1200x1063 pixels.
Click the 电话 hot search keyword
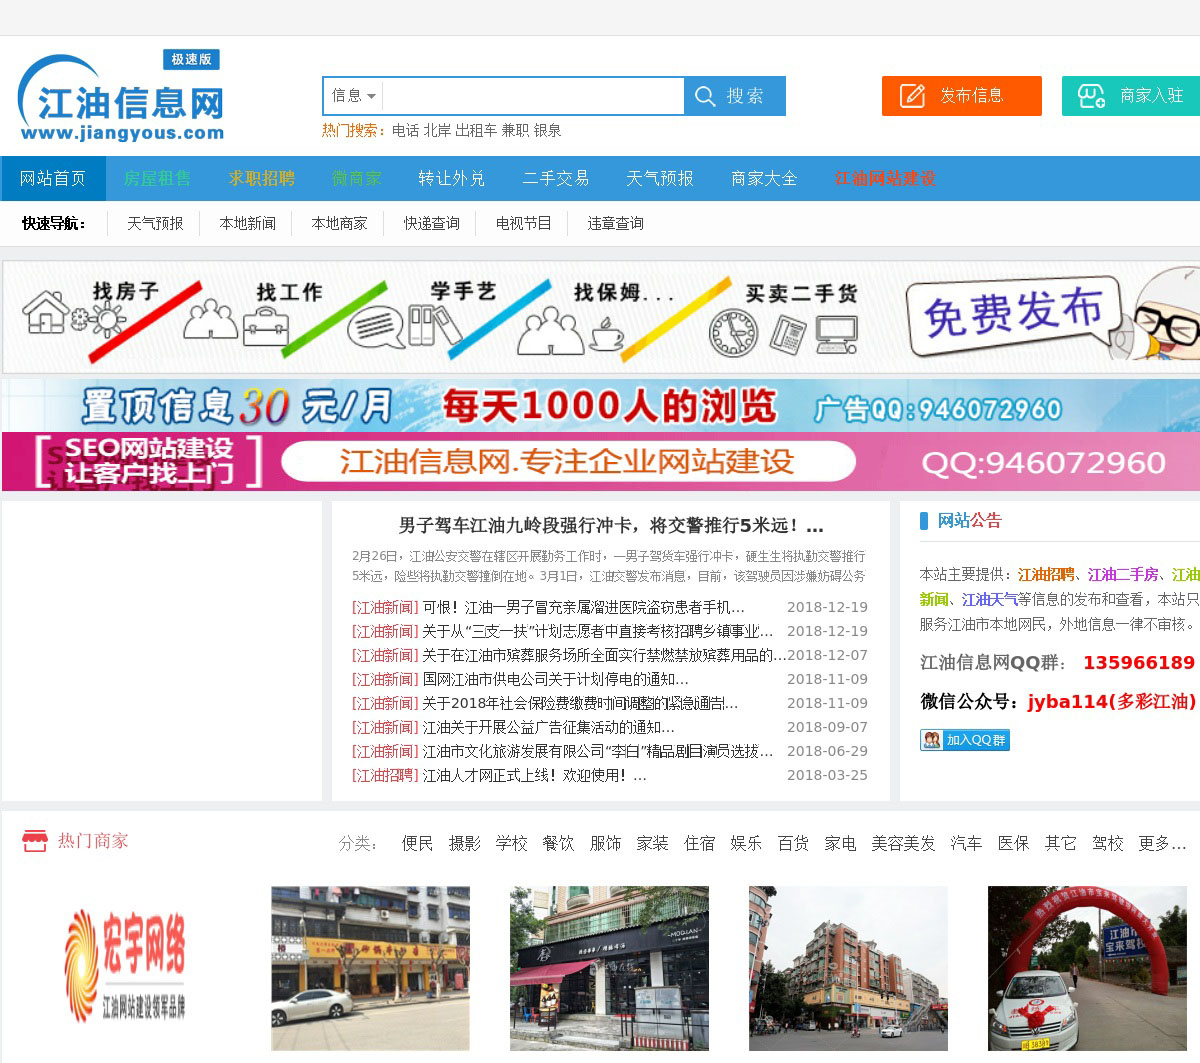pyautogui.click(x=405, y=130)
